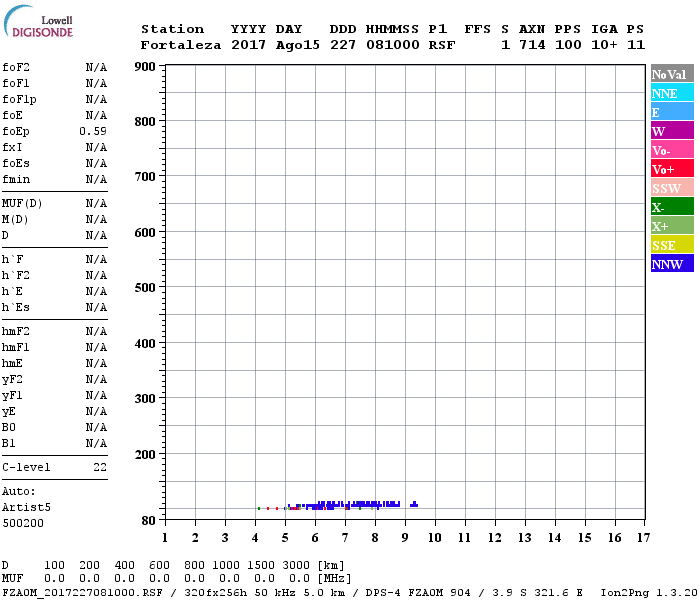Click the h`Es parameter label
The width and height of the screenshot is (700, 600).
[16, 308]
